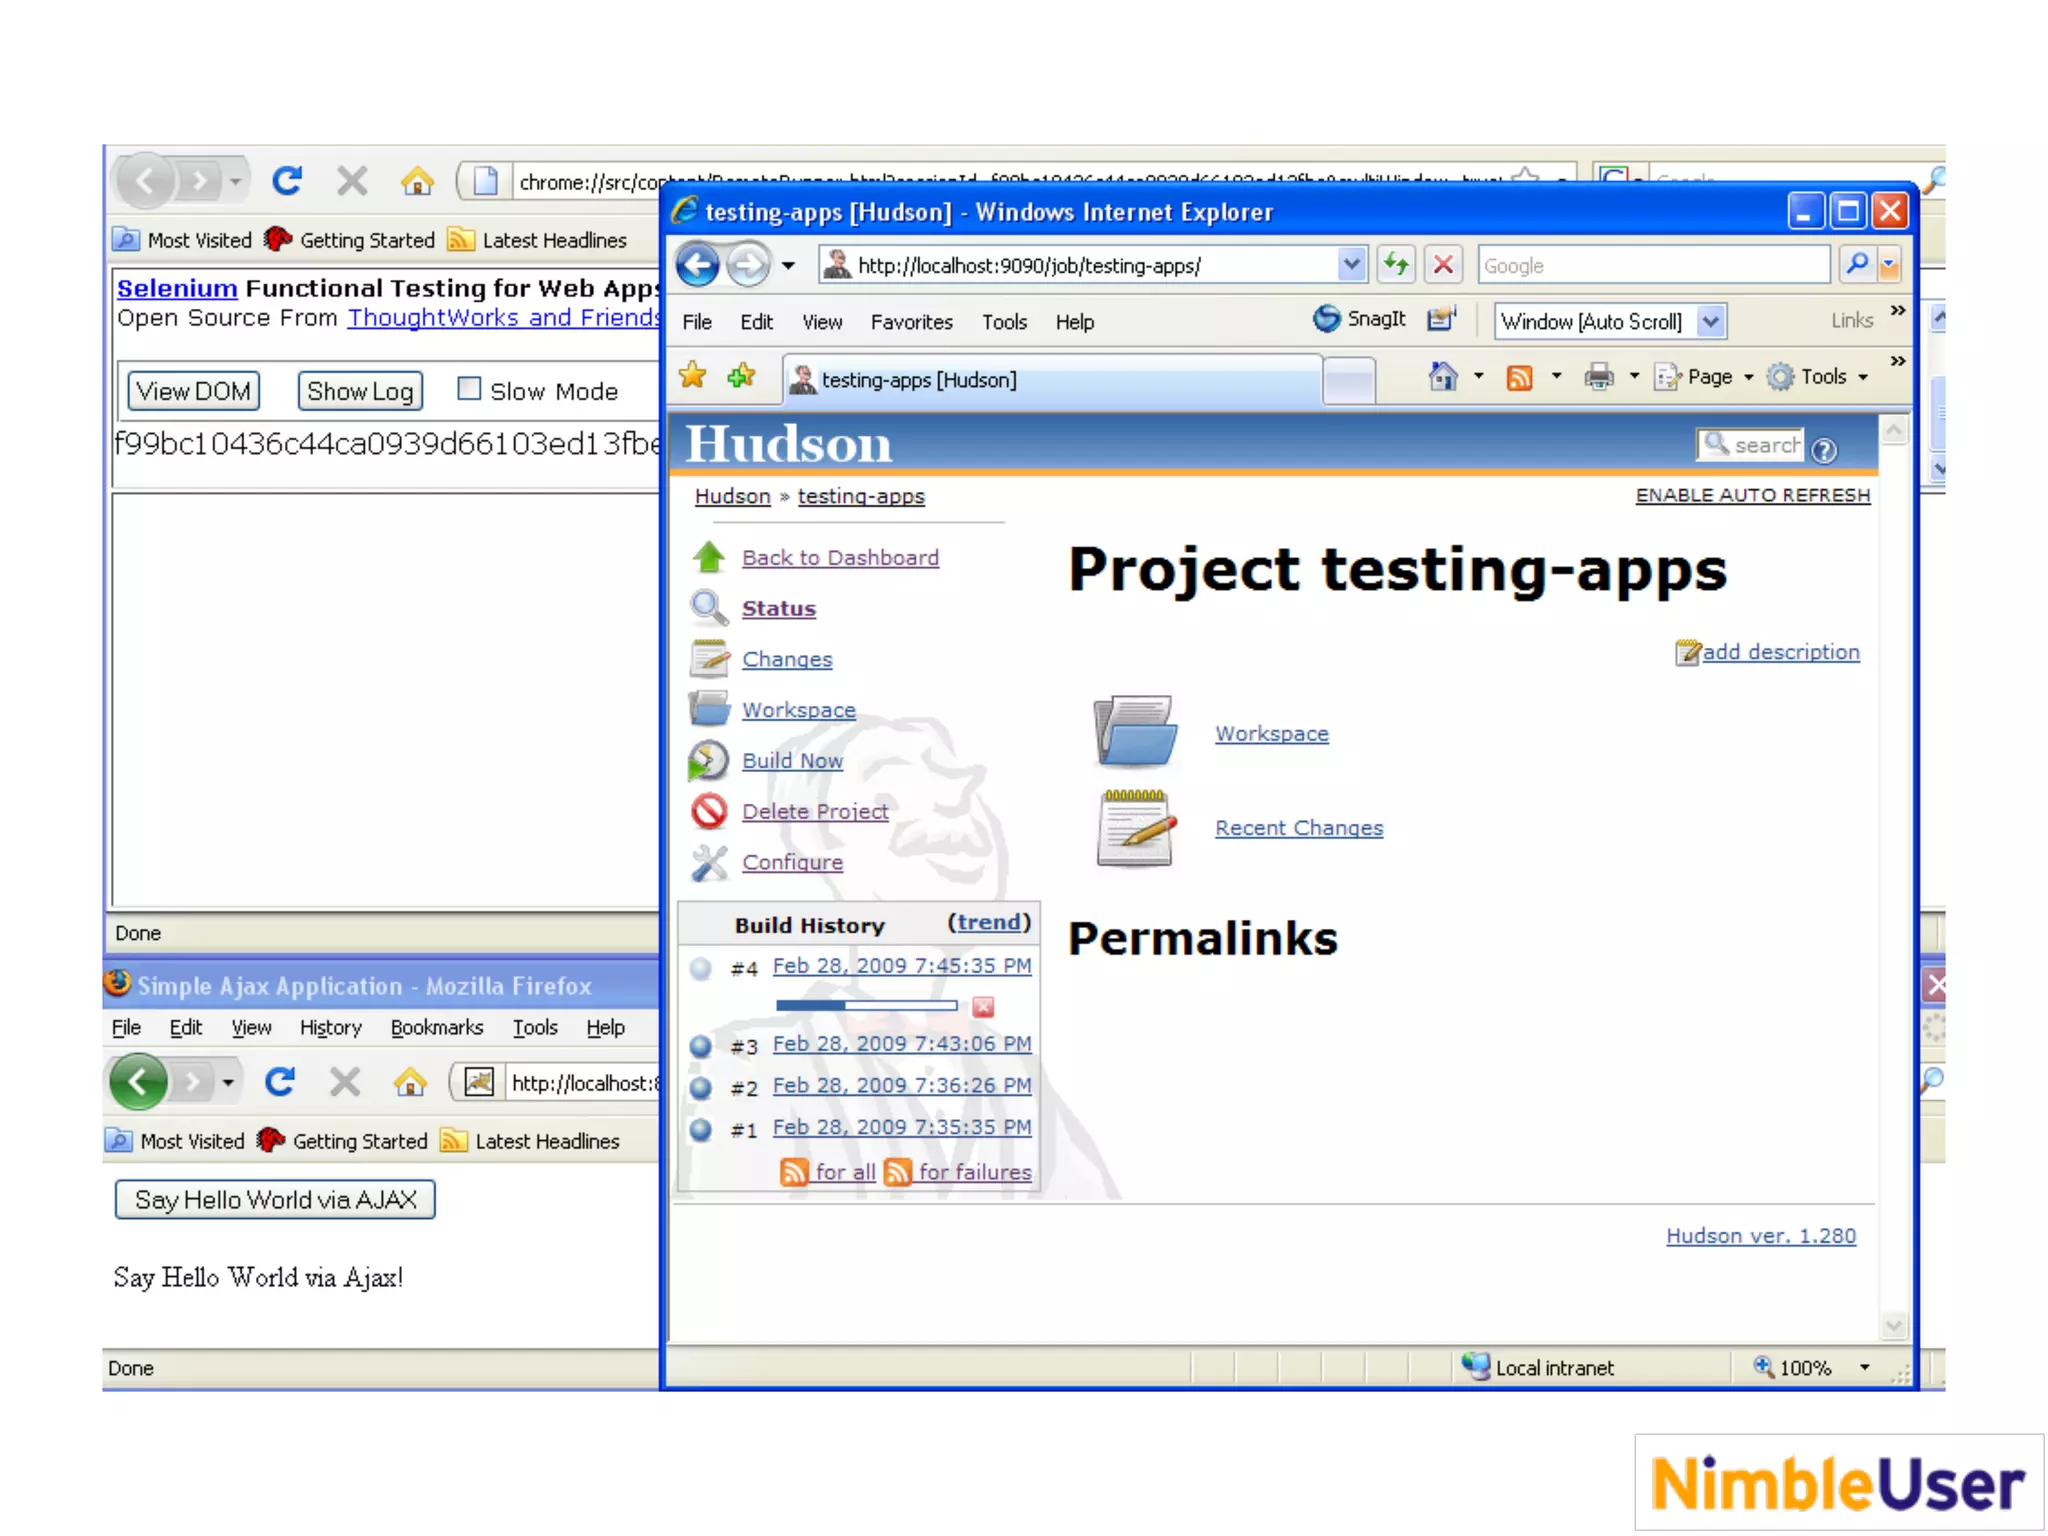Enable the Slow Mode checkbox

pos(469,389)
